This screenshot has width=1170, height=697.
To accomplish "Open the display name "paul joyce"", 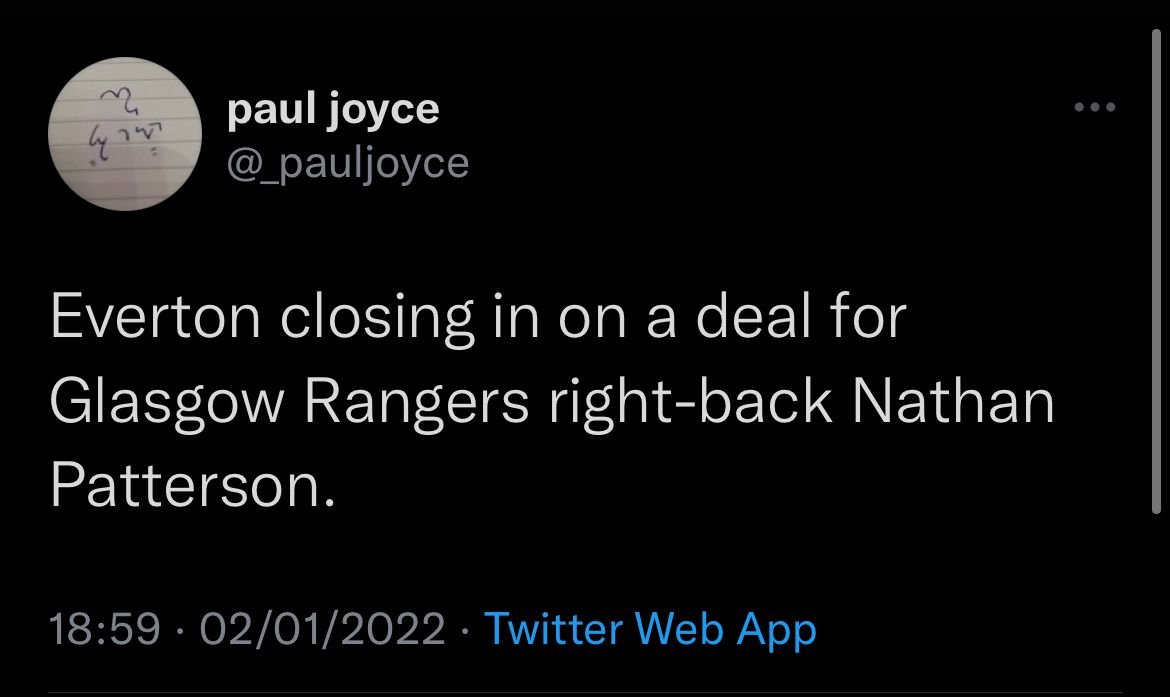I will point(333,109).
